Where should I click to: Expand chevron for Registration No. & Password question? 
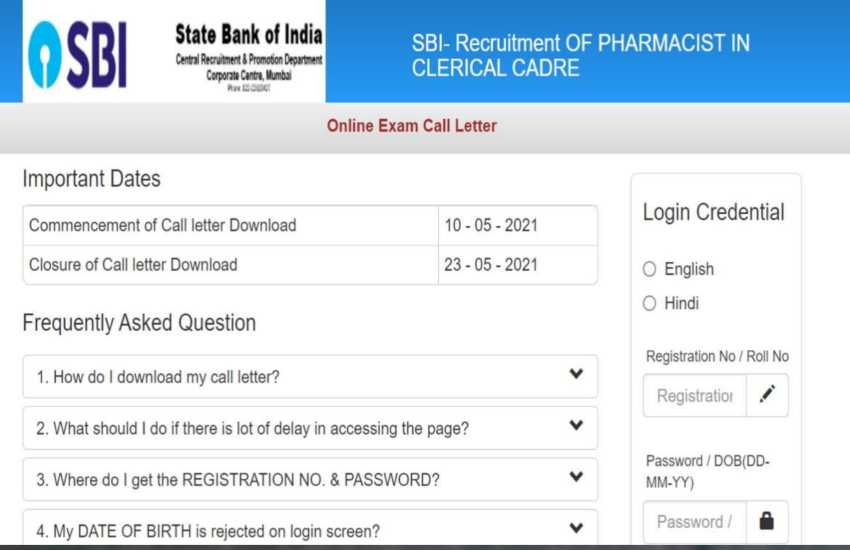tap(576, 478)
